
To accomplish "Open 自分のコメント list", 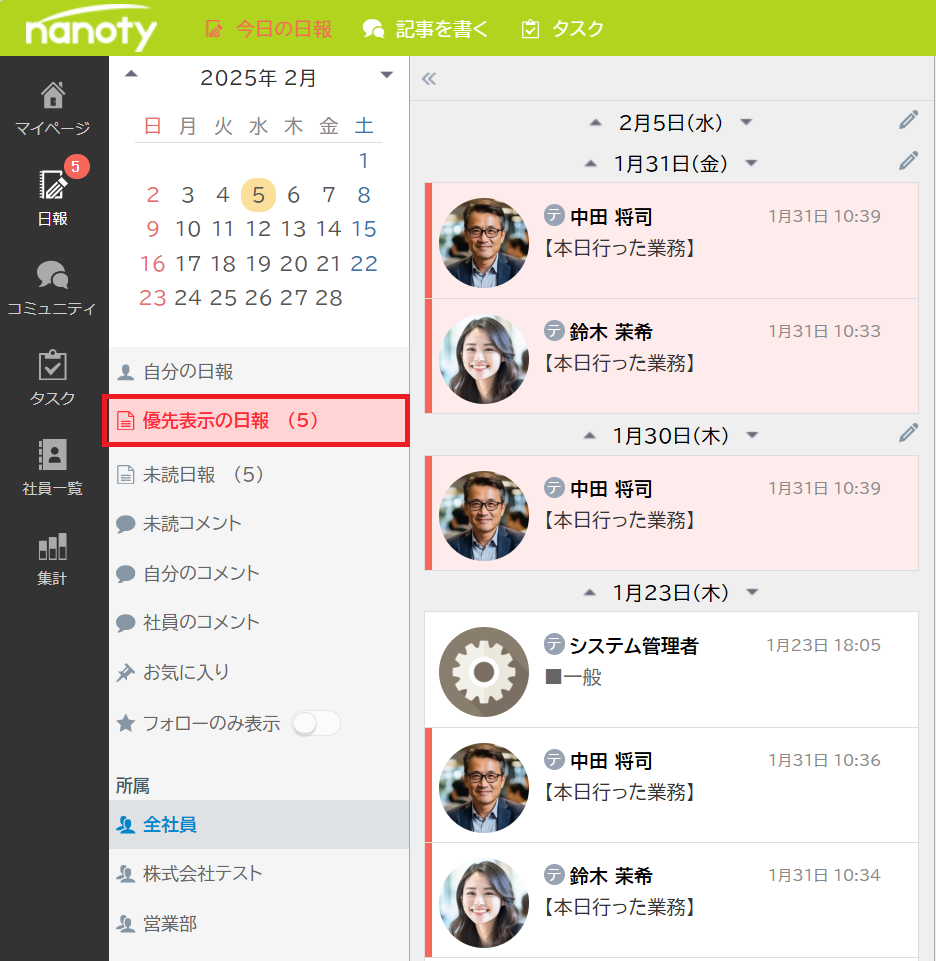I will click(x=259, y=573).
